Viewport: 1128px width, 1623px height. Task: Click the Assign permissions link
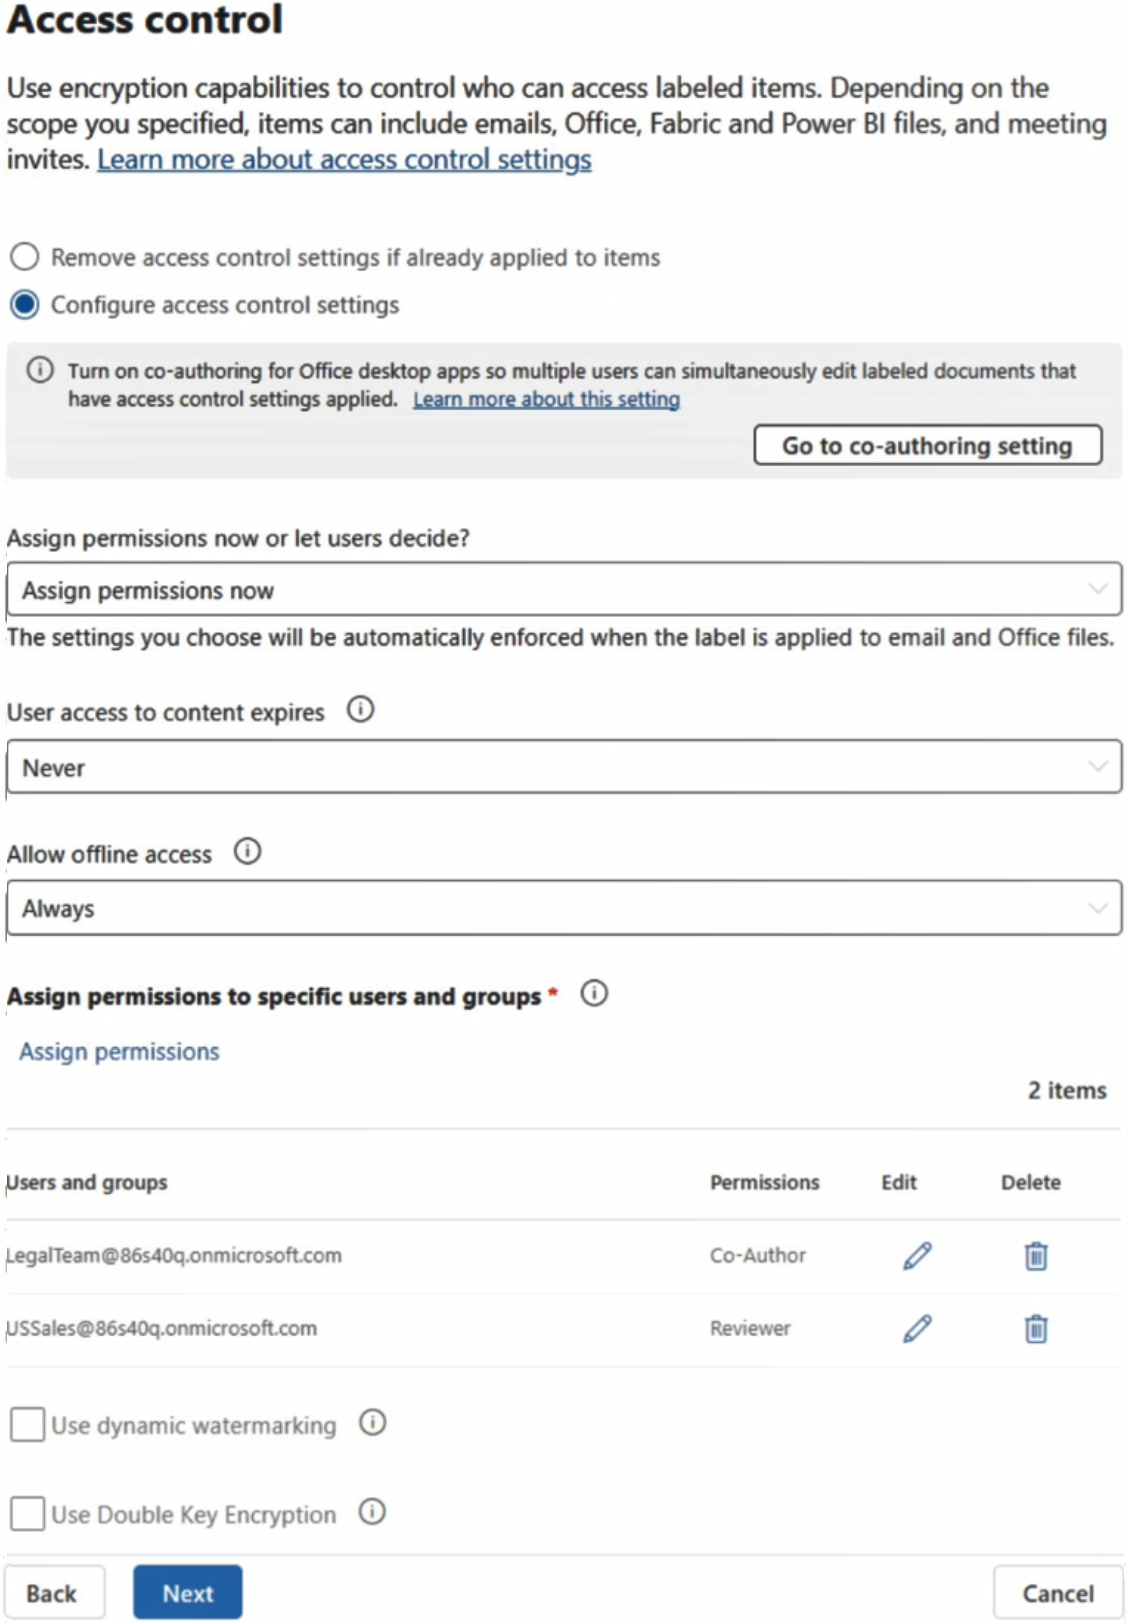(119, 1052)
